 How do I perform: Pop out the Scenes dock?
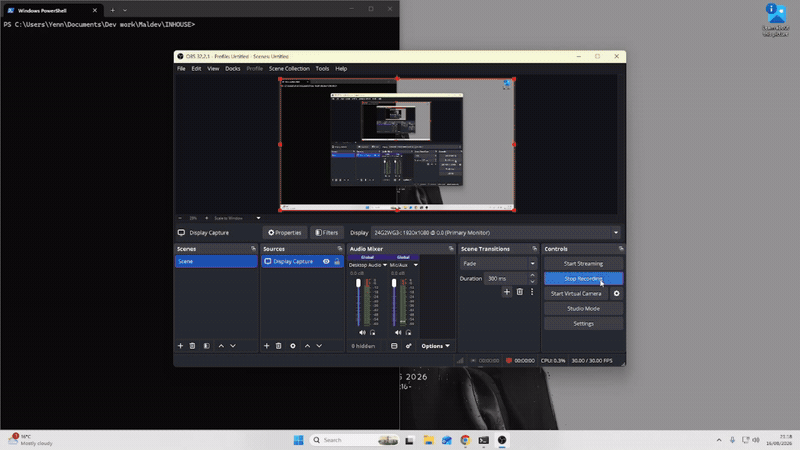click(253, 248)
